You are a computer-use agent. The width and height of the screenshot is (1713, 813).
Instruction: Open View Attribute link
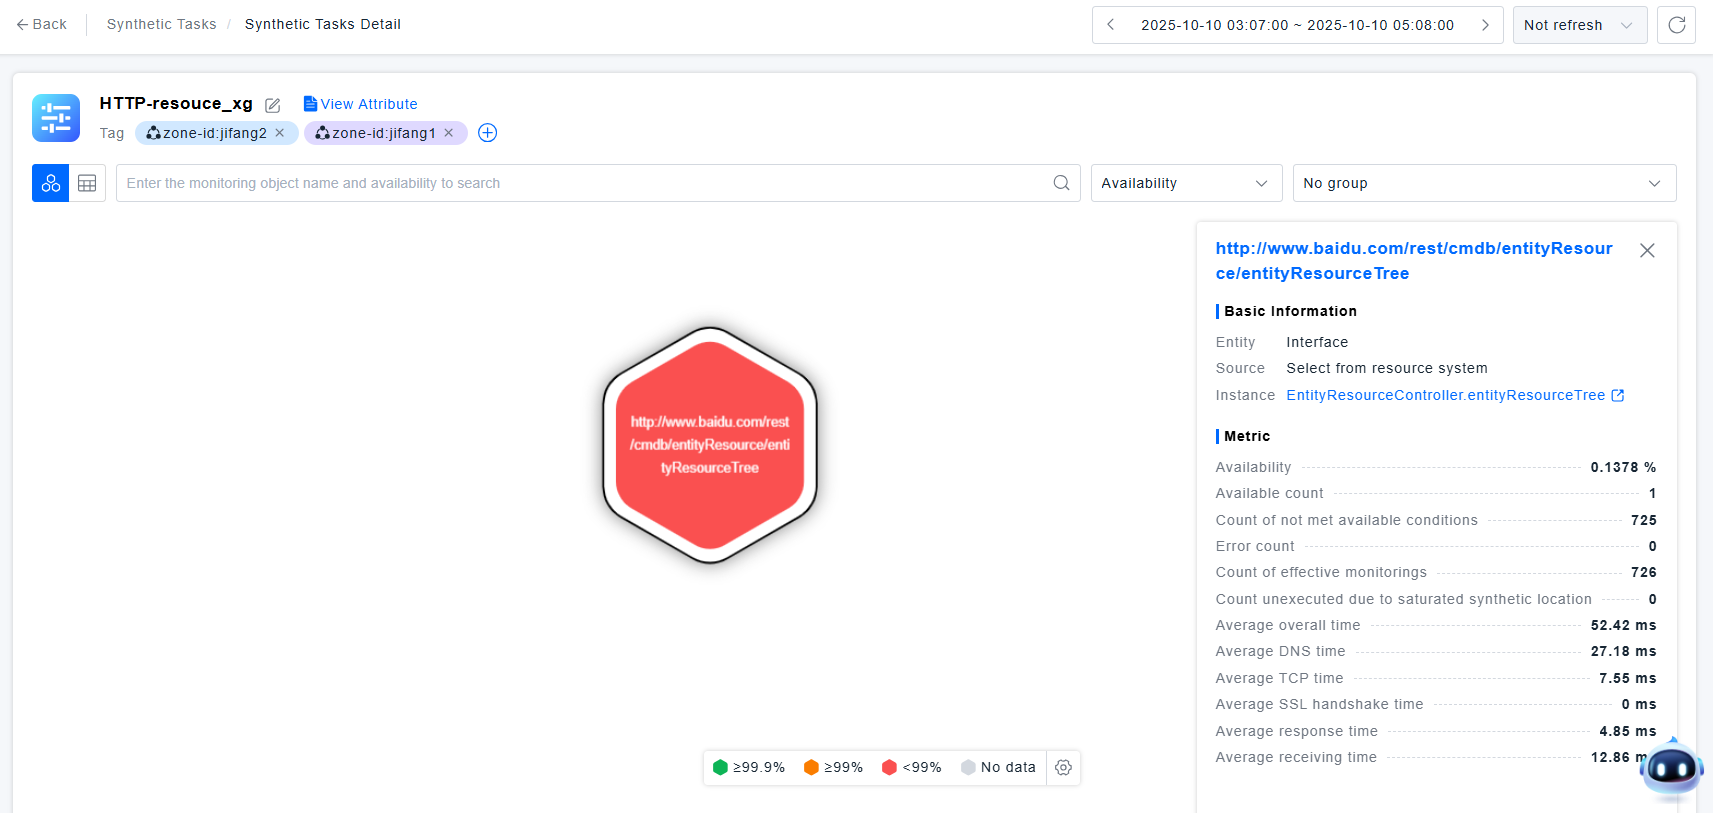(x=360, y=104)
